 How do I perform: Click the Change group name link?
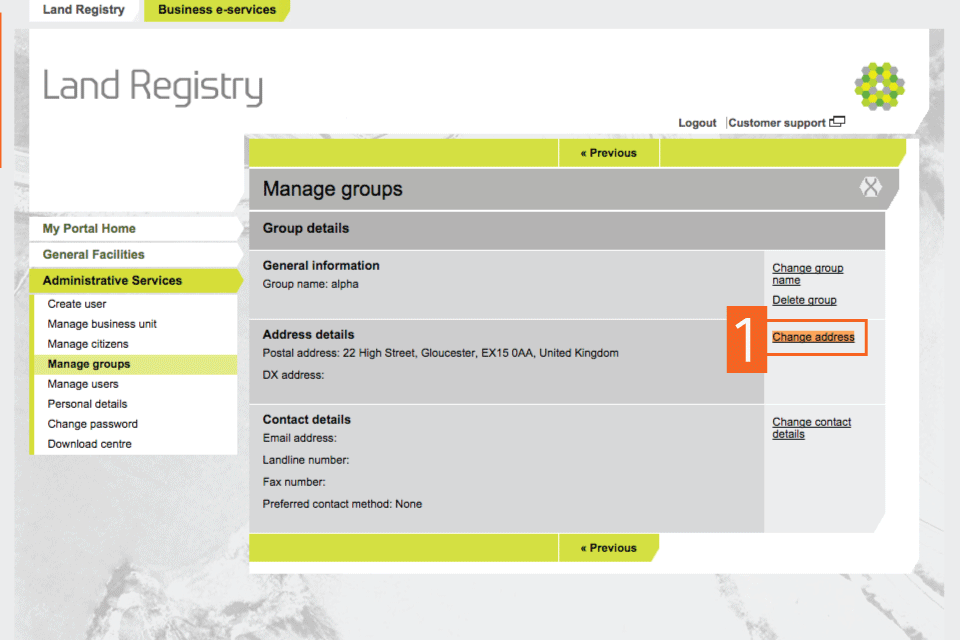807,274
